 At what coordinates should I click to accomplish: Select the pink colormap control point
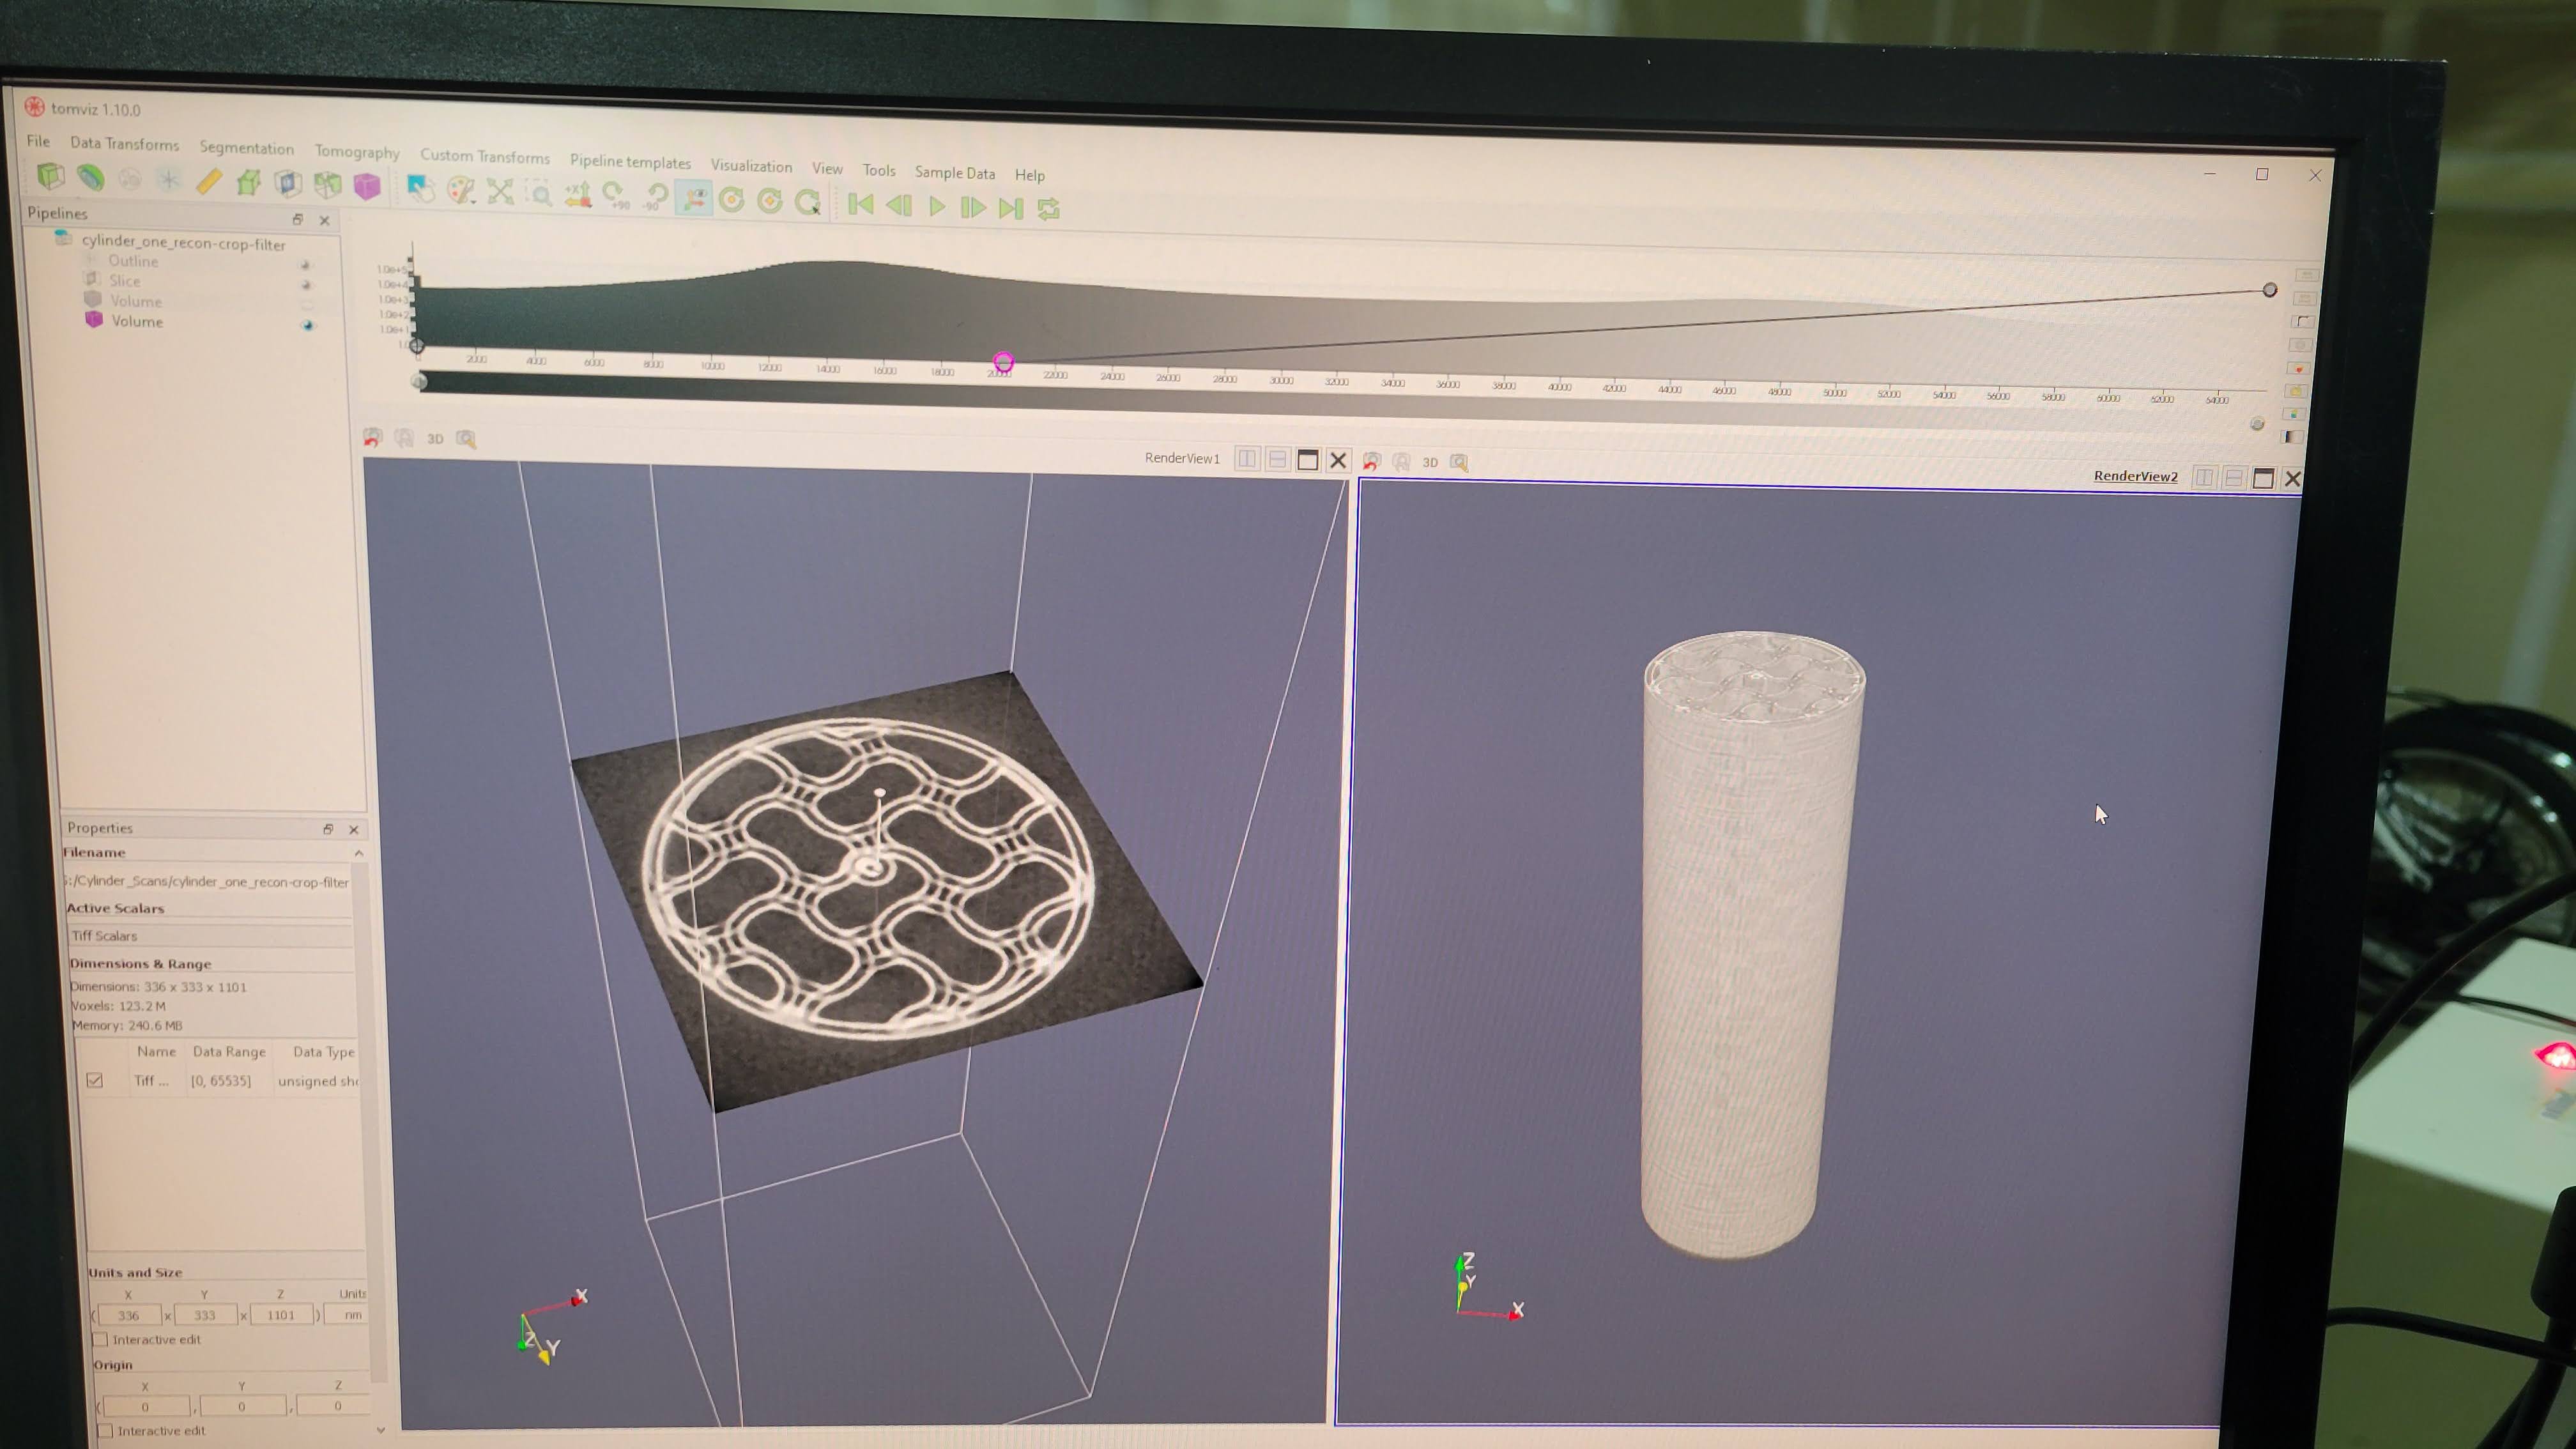1003,362
